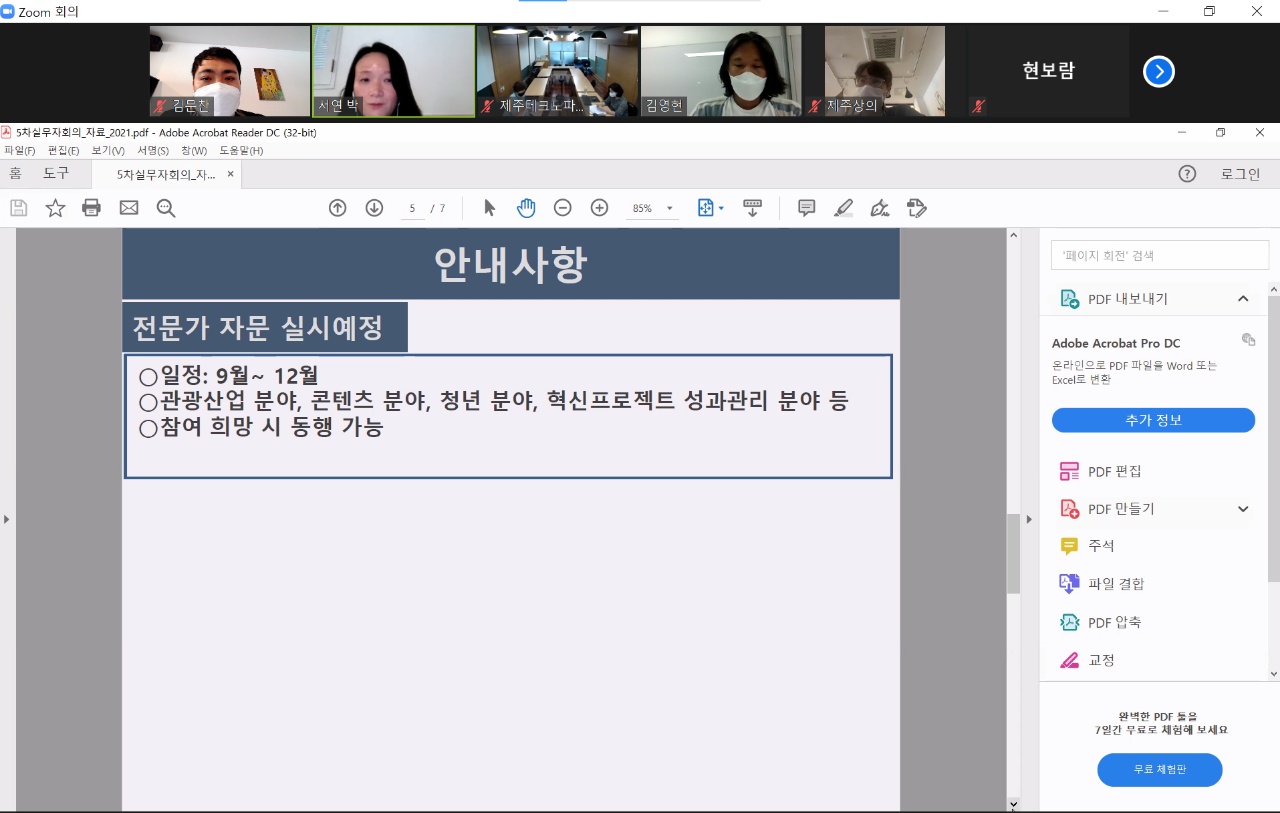Collapse the PDF 내보내기 section
The image size is (1280, 813).
1243,299
